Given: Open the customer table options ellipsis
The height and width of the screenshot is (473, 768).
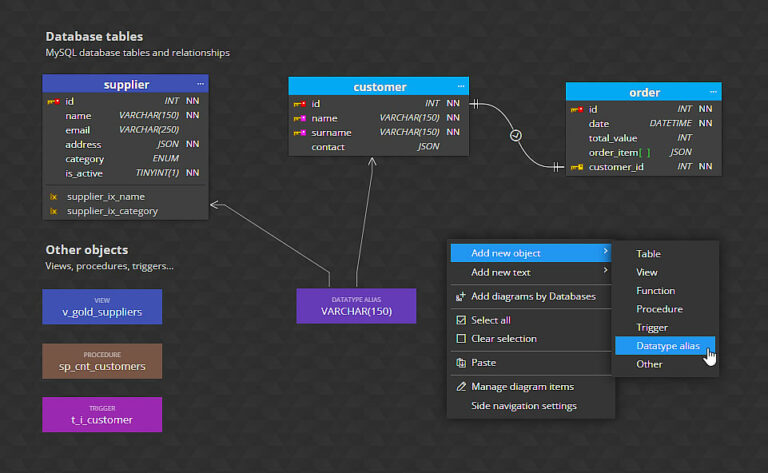Looking at the screenshot, I should coord(461,86).
